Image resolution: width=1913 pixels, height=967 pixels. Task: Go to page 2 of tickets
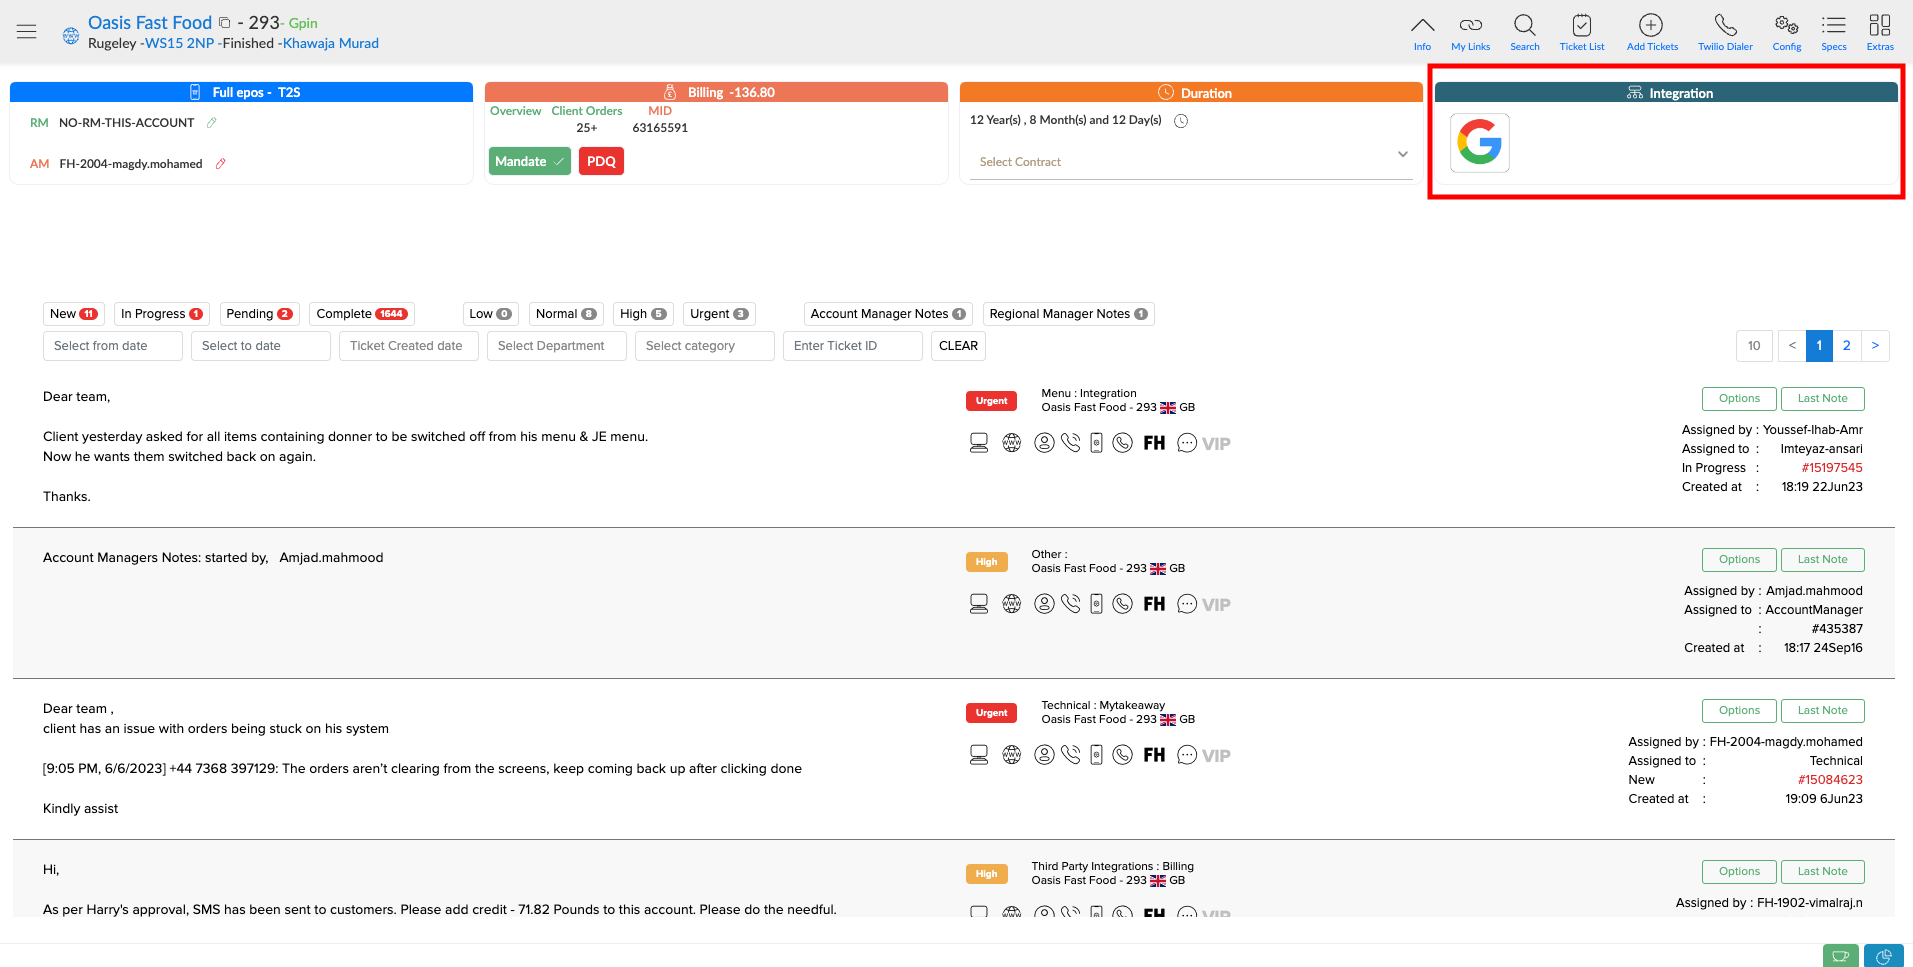click(x=1846, y=346)
